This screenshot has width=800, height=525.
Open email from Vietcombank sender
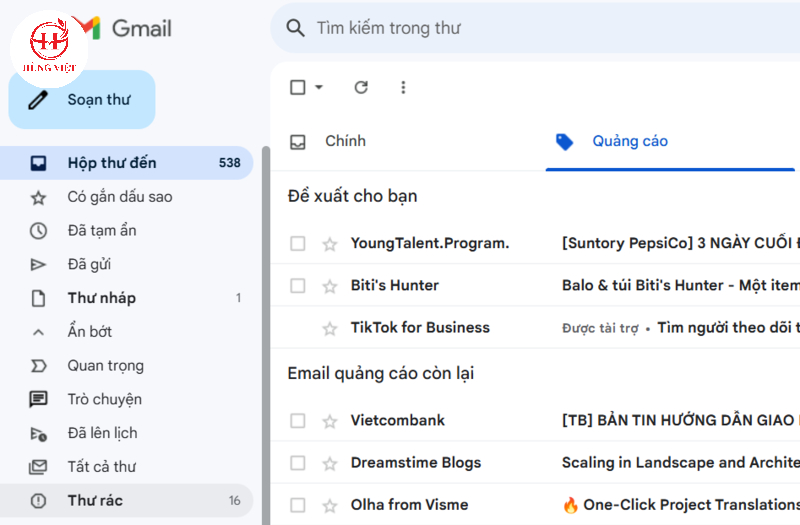pyautogui.click(x=397, y=420)
